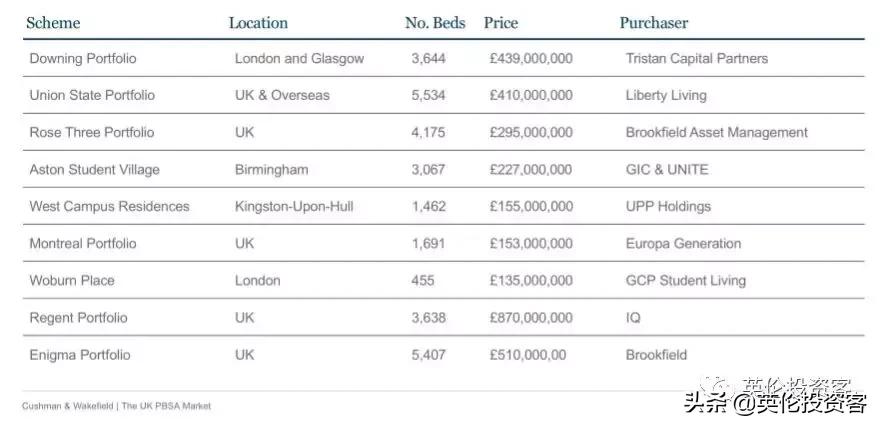Image resolution: width=880 pixels, height=427 pixels.
Task: Click West Campus Residences scheme name
Action: [x=109, y=207]
